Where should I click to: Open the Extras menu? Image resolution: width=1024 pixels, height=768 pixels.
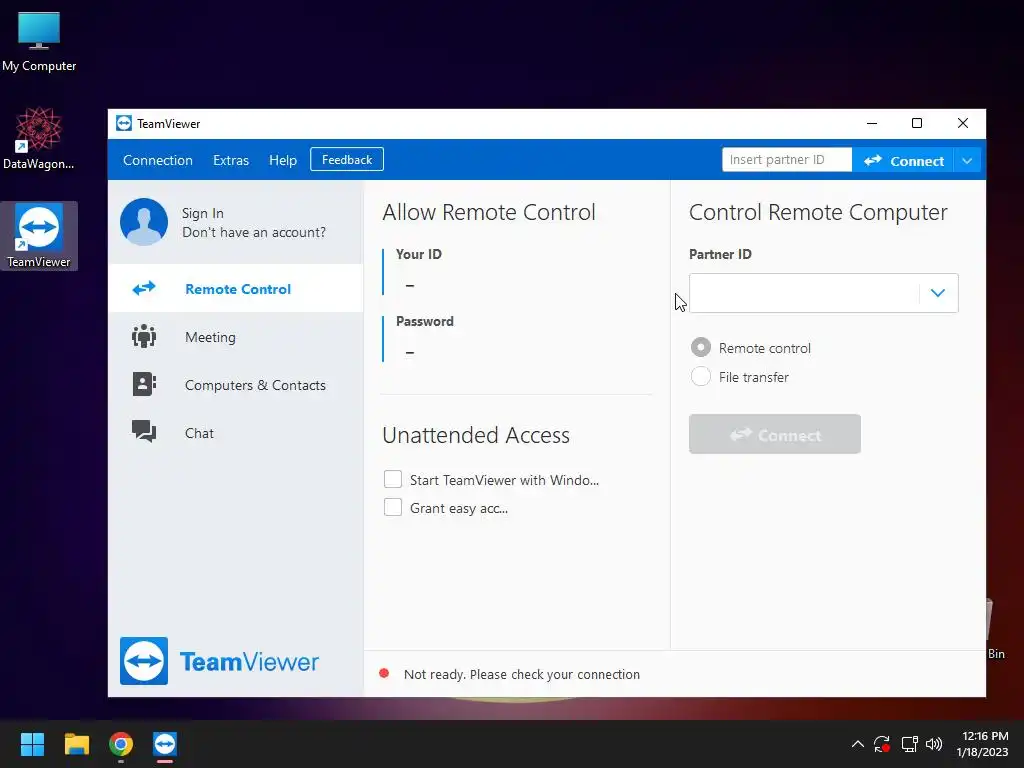pos(231,160)
